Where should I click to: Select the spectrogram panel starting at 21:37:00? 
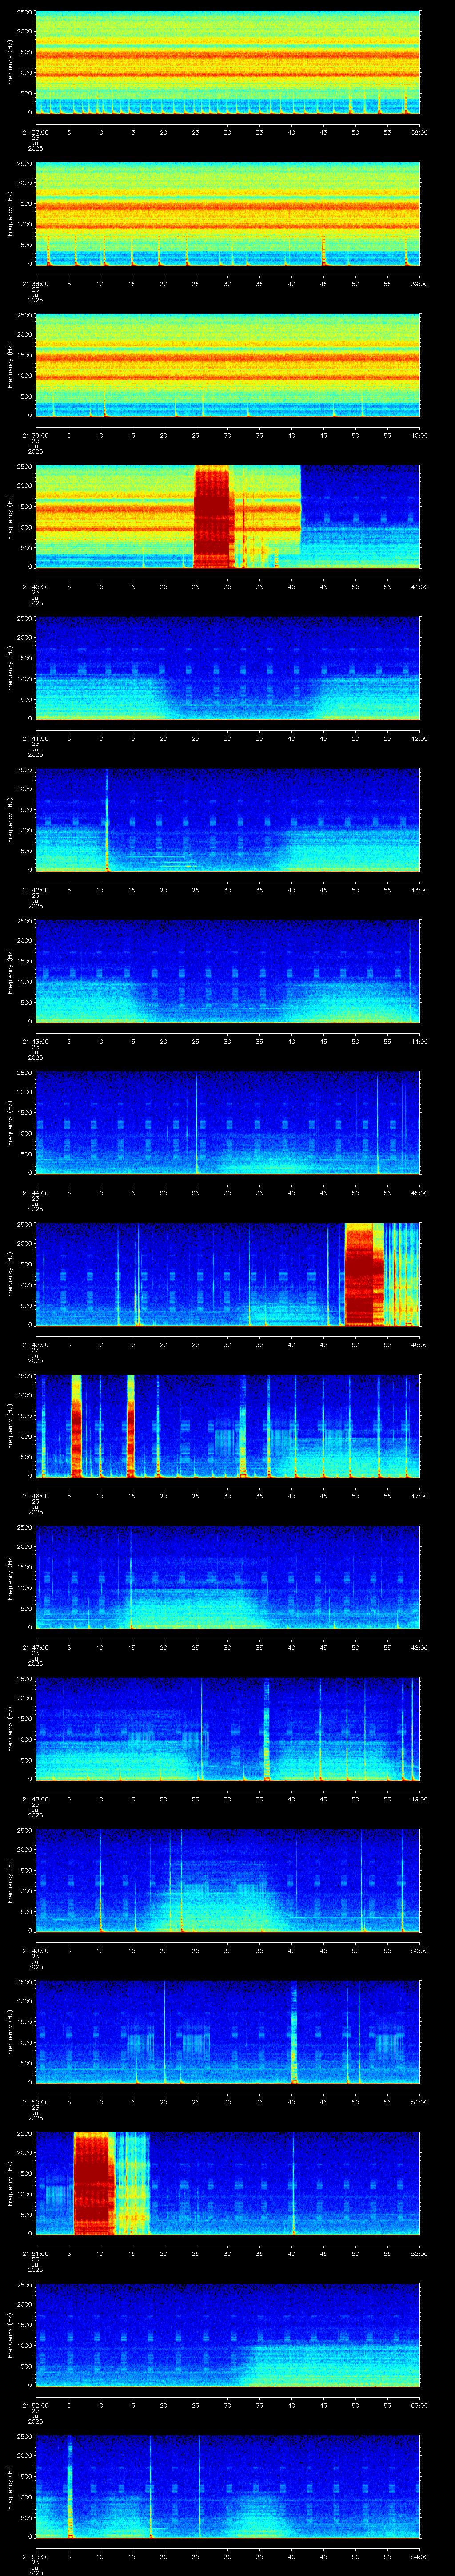pyautogui.click(x=228, y=62)
